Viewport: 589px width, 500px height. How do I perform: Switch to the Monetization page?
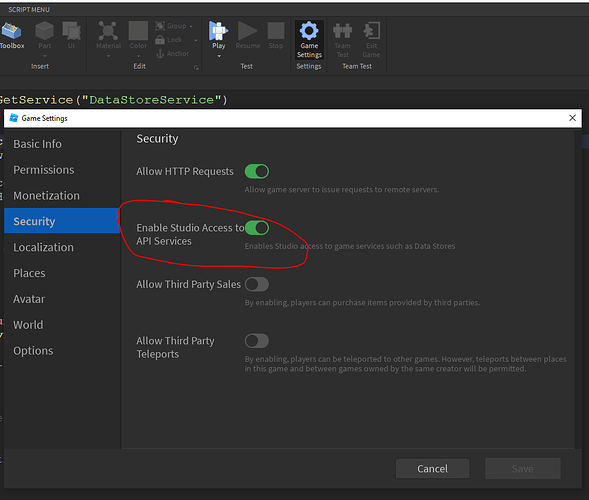(62, 196)
